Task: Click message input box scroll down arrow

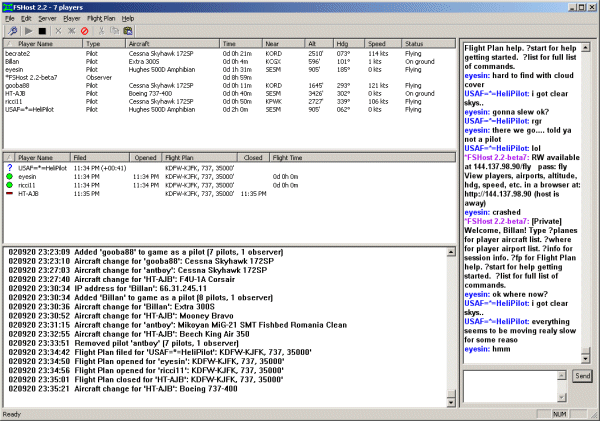Action: coord(561,398)
